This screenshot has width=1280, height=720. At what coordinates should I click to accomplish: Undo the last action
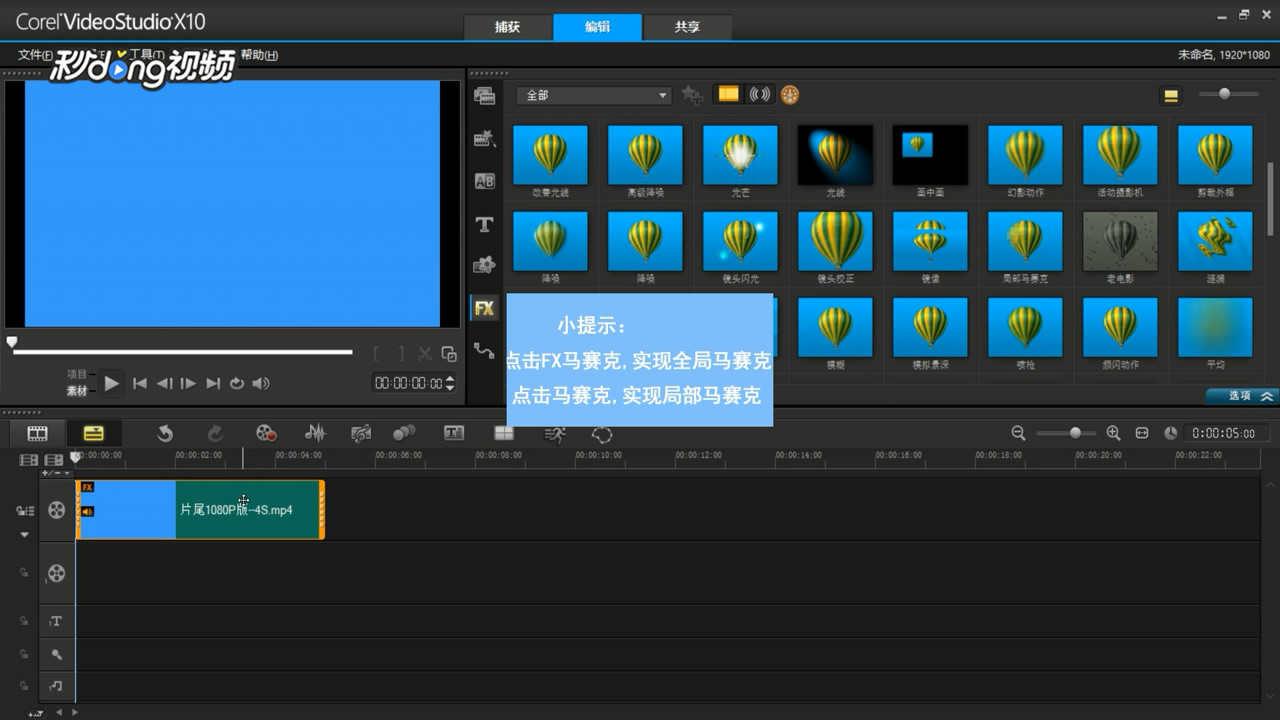tap(165, 433)
